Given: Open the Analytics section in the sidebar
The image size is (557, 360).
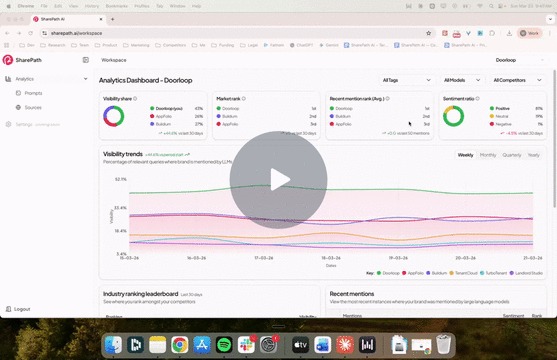Looking at the screenshot, I should (46, 79).
